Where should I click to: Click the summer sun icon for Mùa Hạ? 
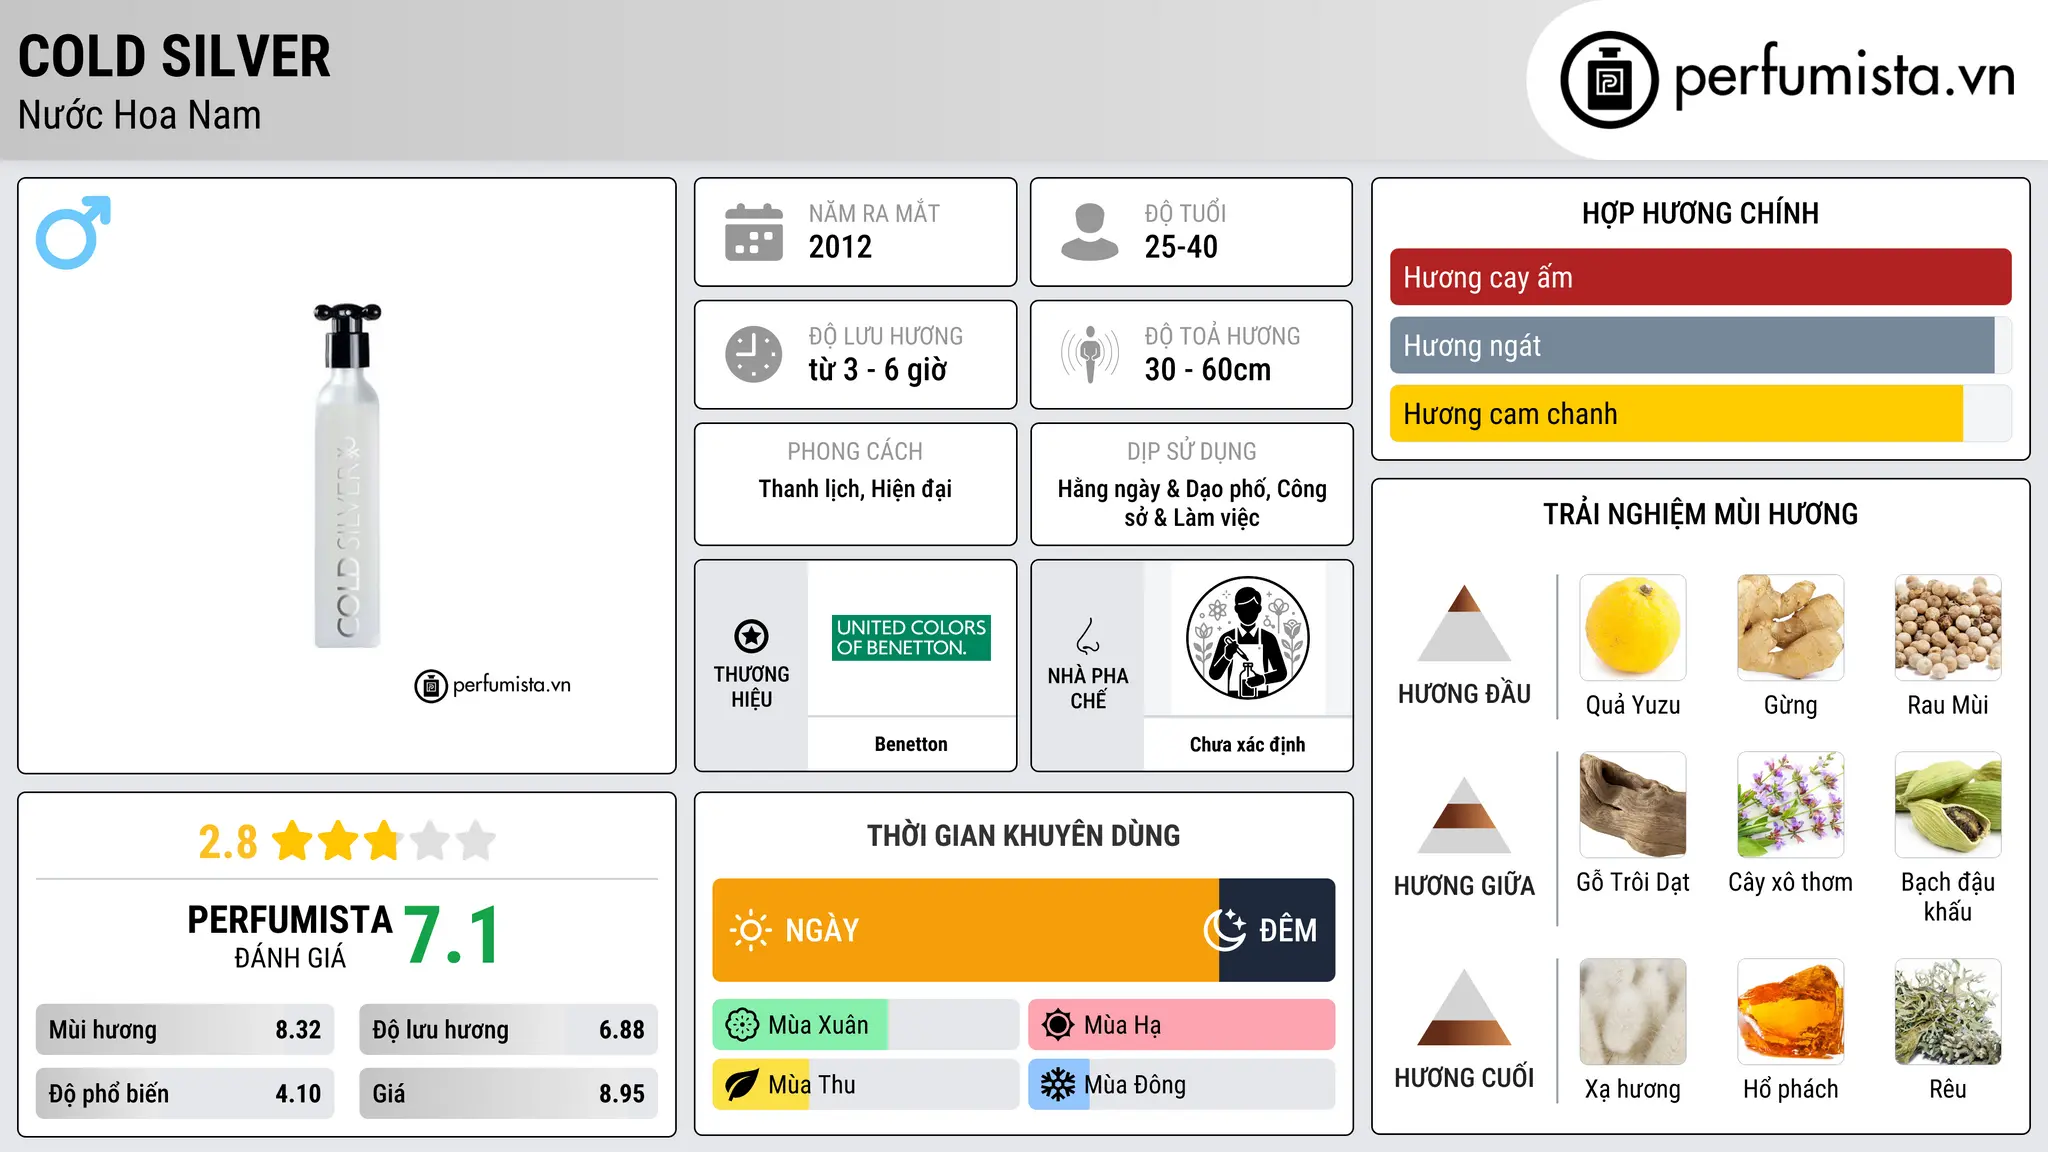(1058, 1025)
